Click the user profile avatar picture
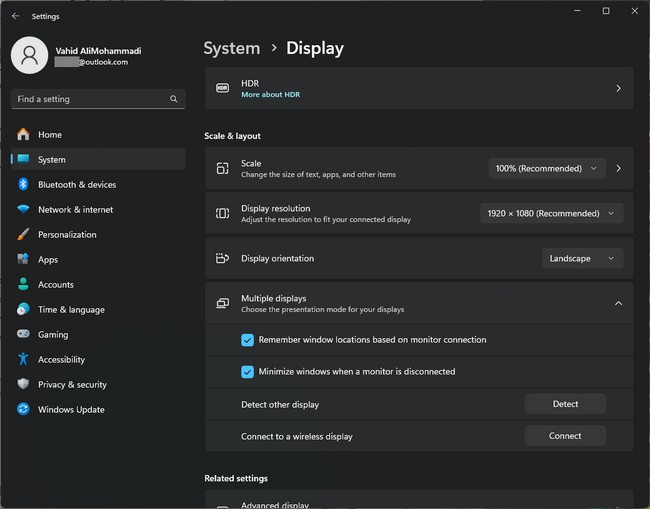Viewport: 650px width, 509px height. click(29, 55)
